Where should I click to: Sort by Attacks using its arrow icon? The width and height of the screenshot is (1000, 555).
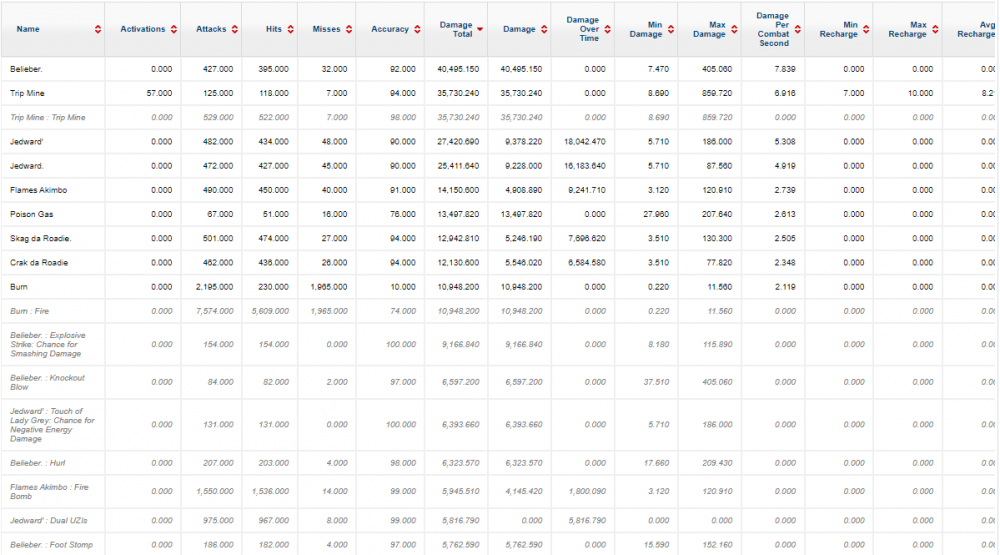point(234,29)
